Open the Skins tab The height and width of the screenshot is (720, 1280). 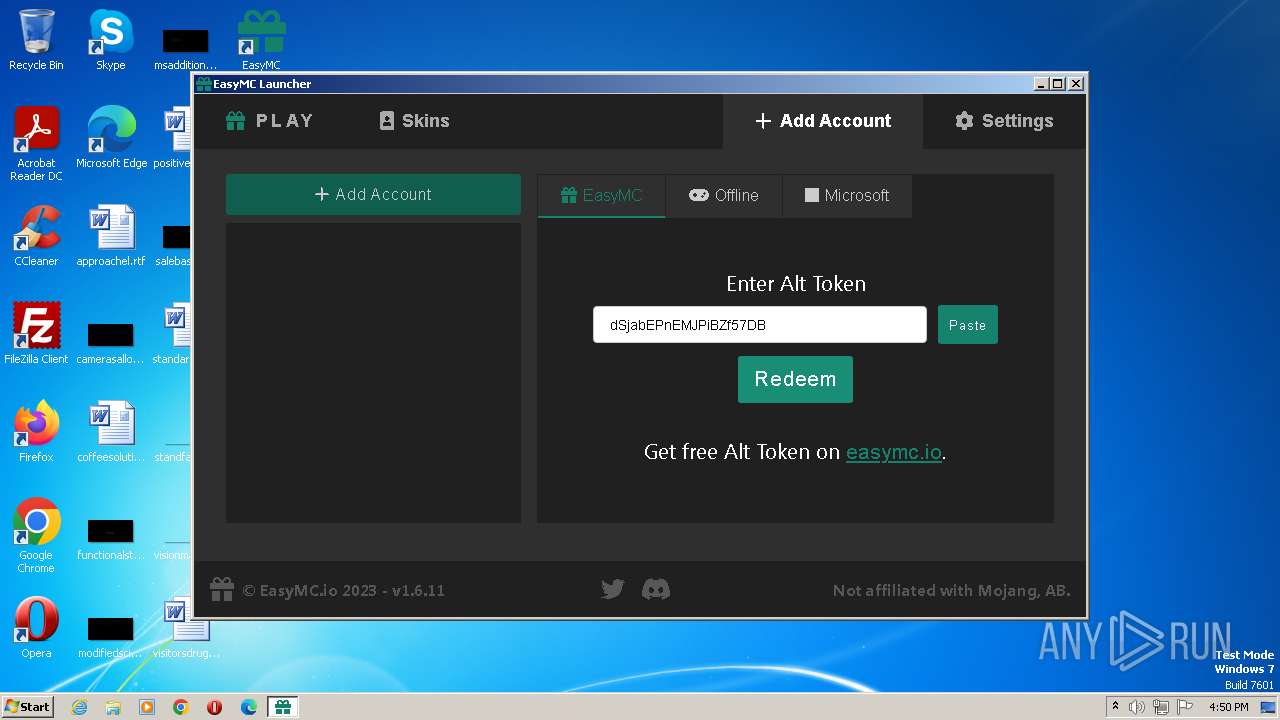click(414, 121)
